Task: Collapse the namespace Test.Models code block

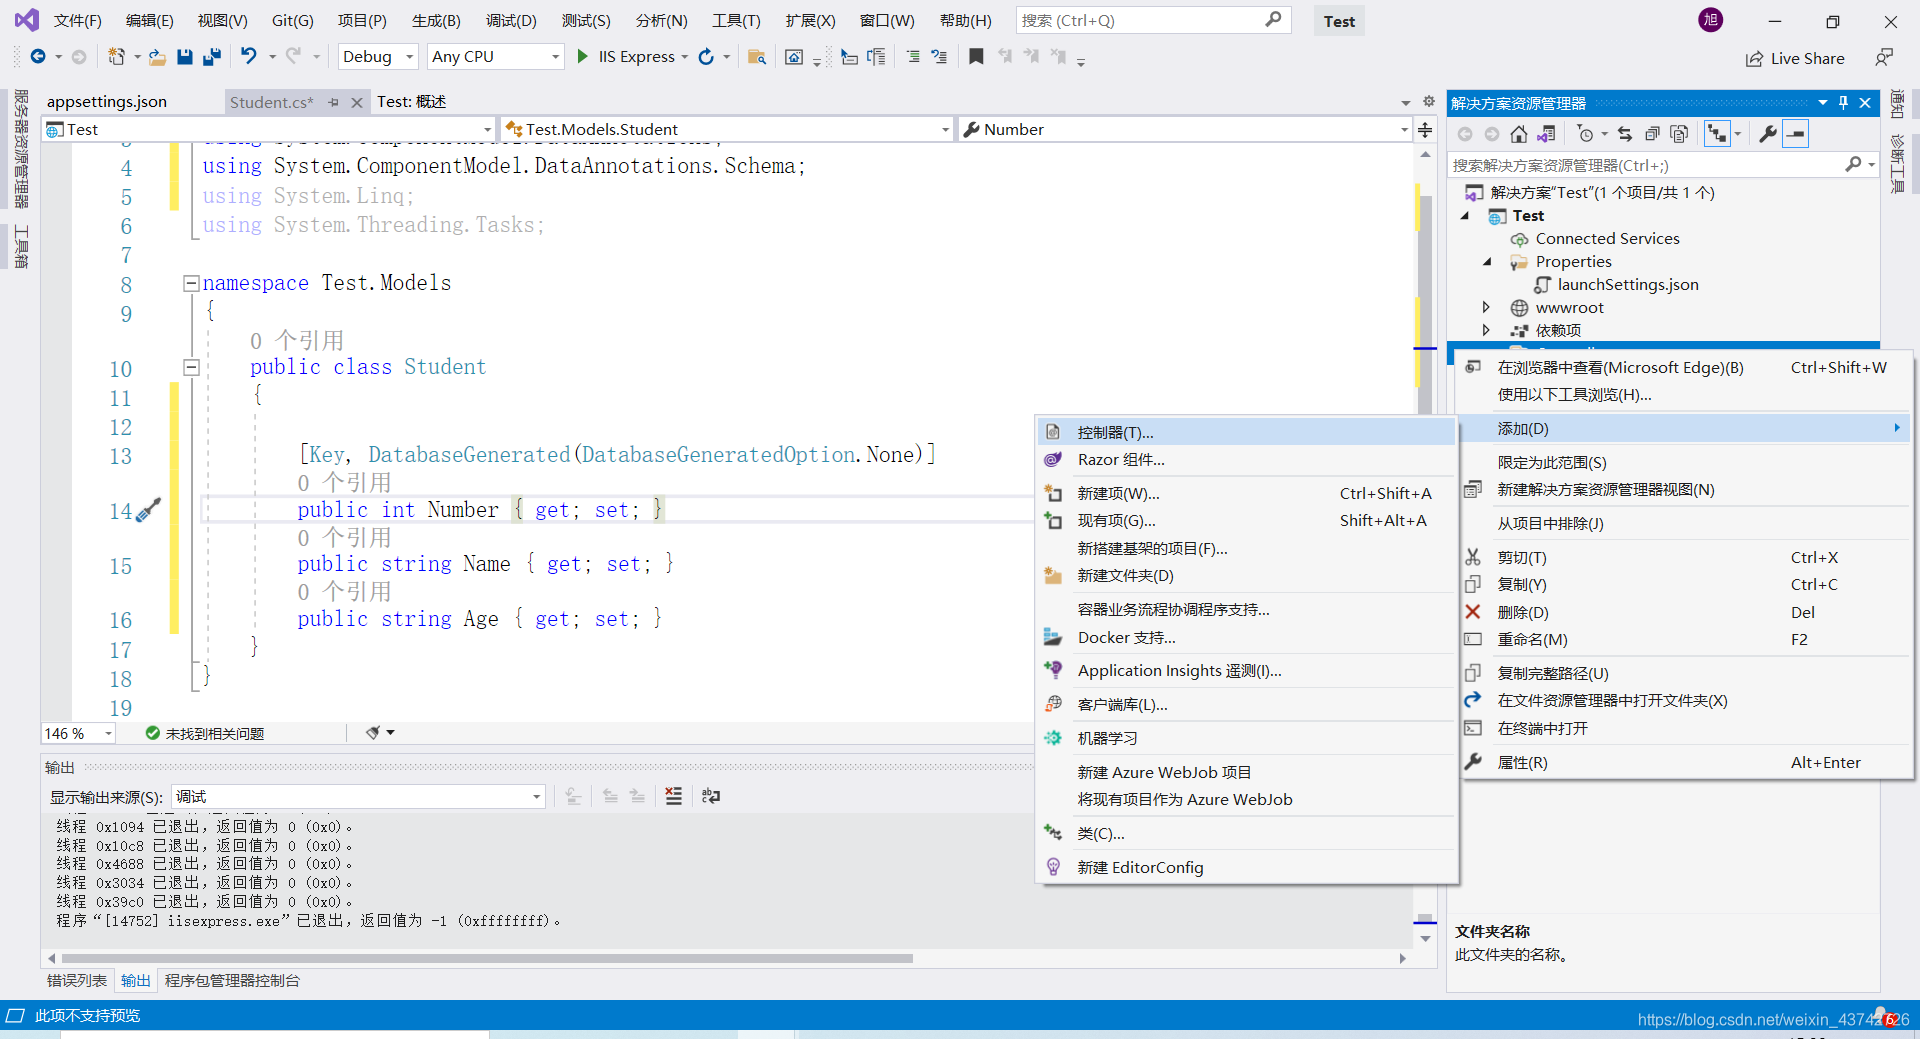Action: pyautogui.click(x=191, y=284)
